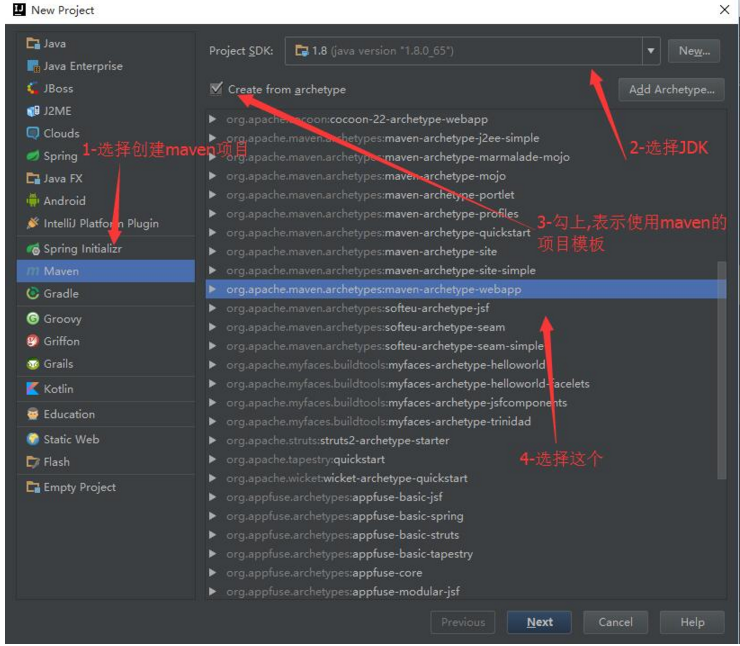Viewport: 740px width, 646px height.
Task: Select the Gradle project type label
Action: click(61, 294)
